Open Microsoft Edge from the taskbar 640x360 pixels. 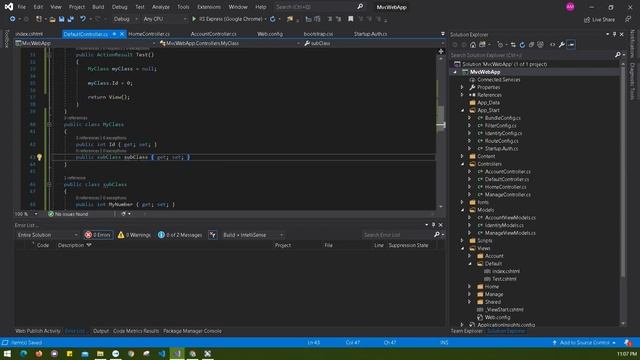23,354
